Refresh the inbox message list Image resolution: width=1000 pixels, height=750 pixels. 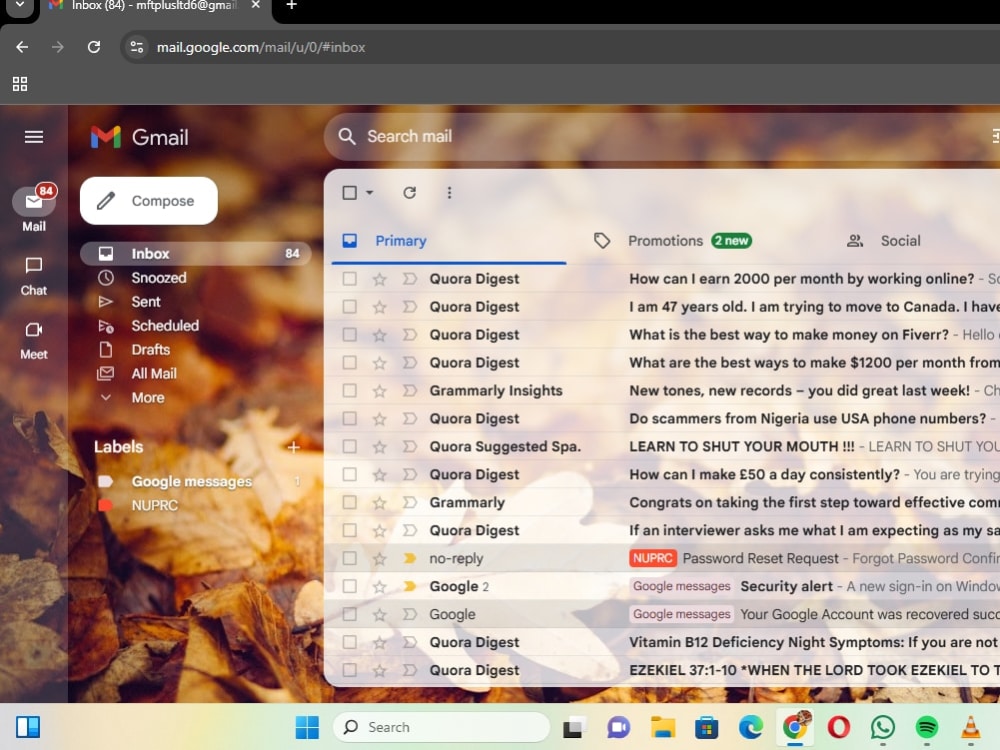point(409,193)
